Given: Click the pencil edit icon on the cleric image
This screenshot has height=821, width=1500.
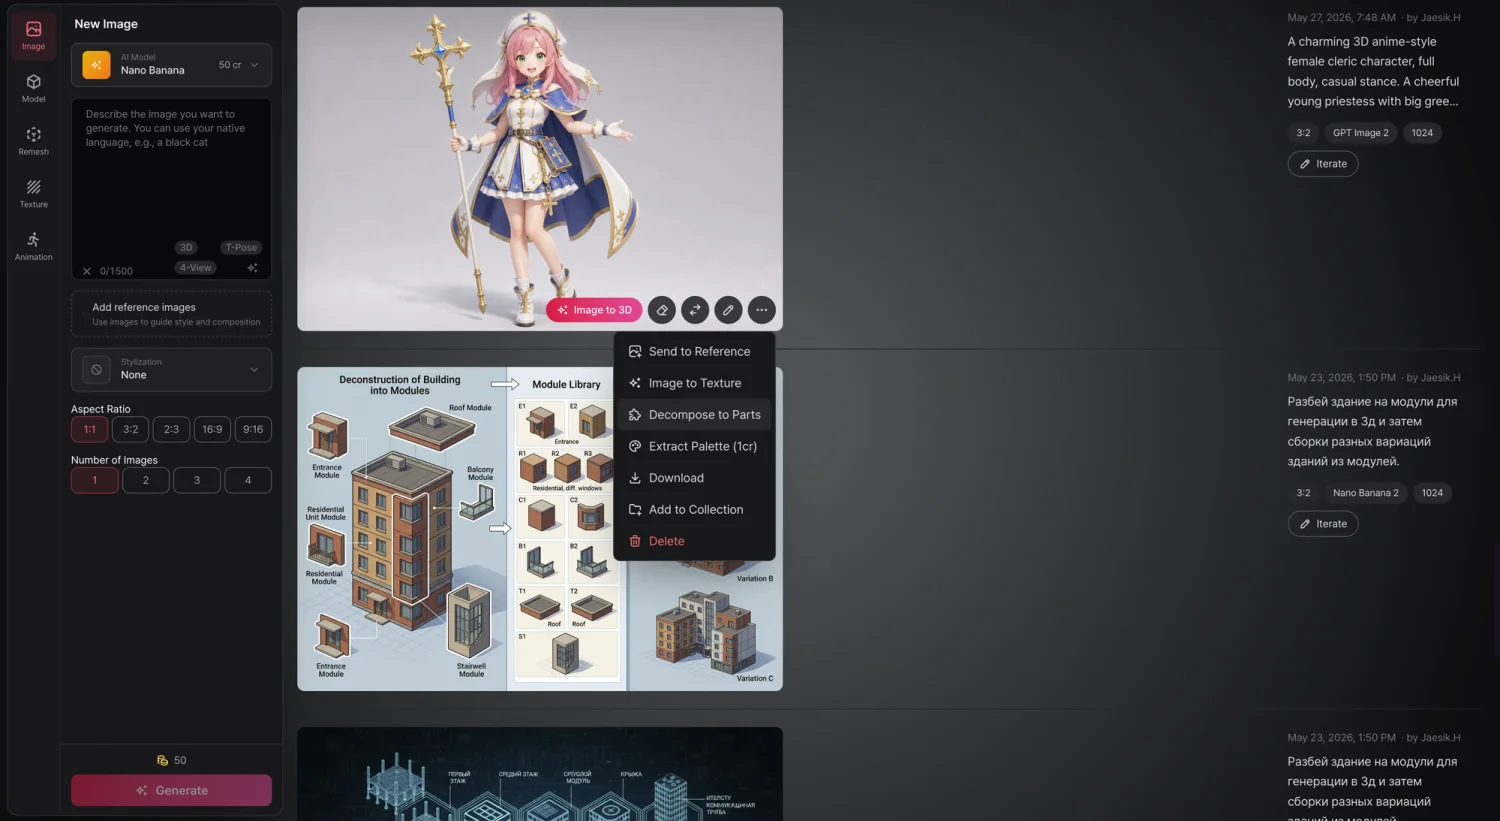Looking at the screenshot, I should click(x=728, y=310).
